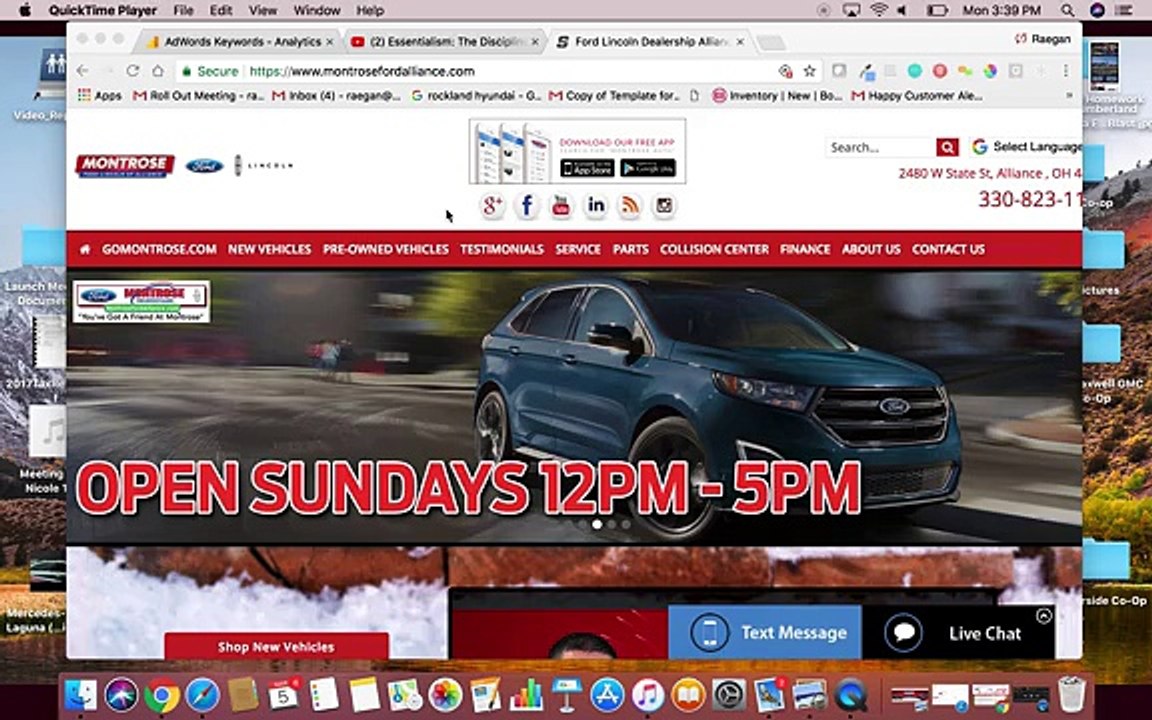Click the Montrose logo
The height and width of the screenshot is (720, 1152).
pos(125,166)
